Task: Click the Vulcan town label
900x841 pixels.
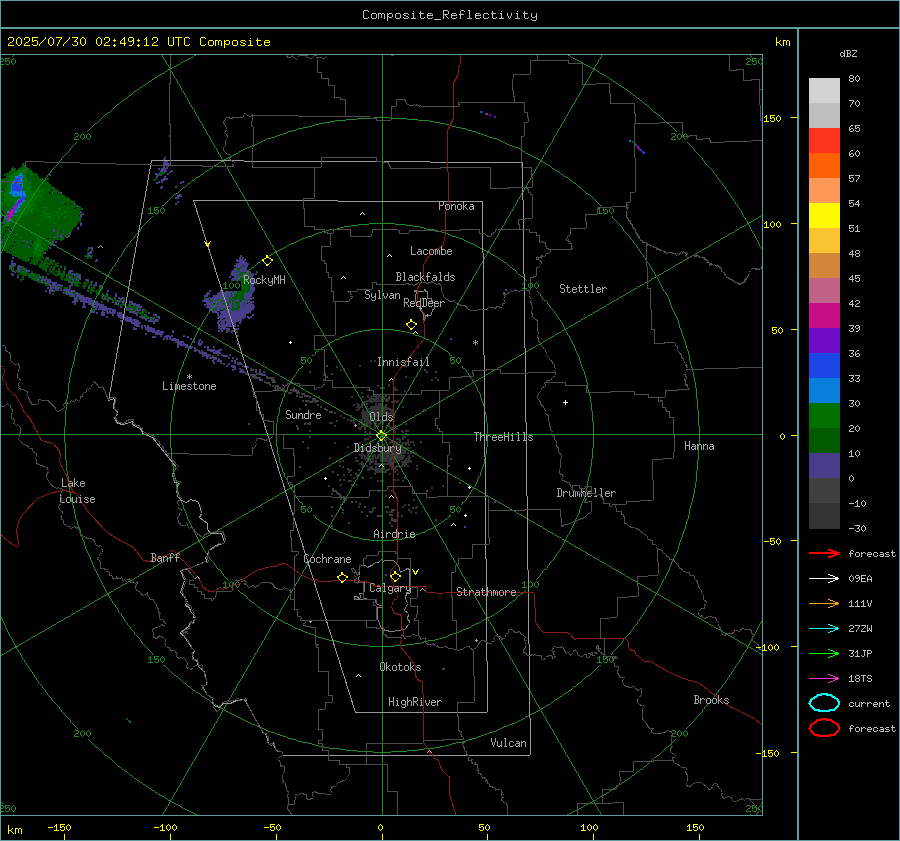Action: point(508,743)
